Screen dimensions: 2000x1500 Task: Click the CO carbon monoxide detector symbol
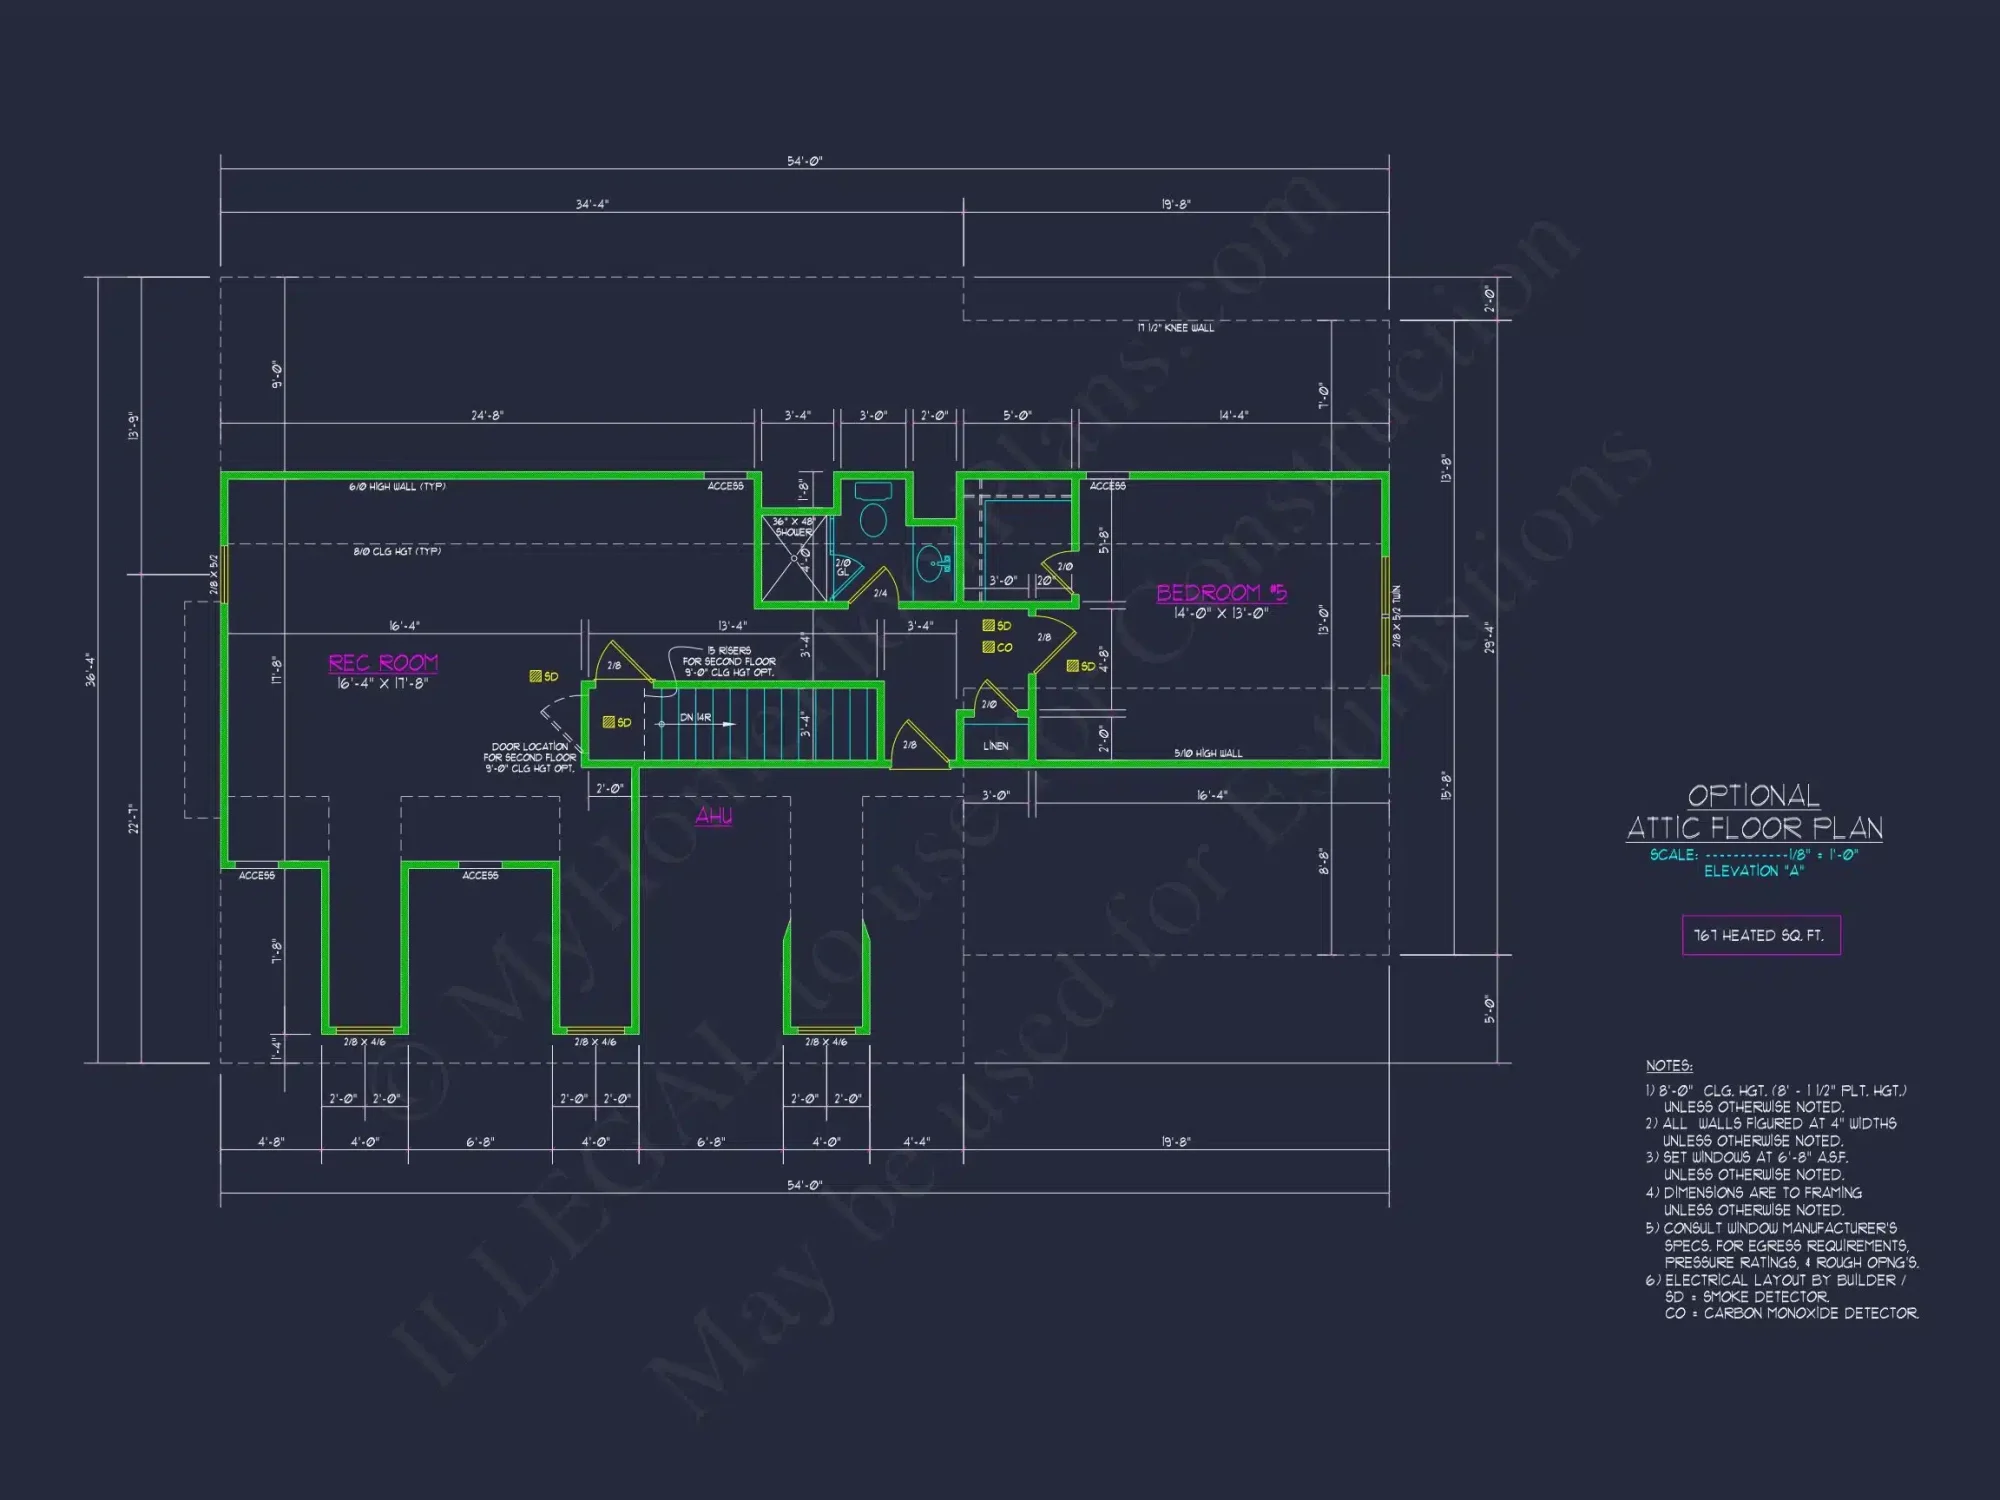pyautogui.click(x=989, y=647)
